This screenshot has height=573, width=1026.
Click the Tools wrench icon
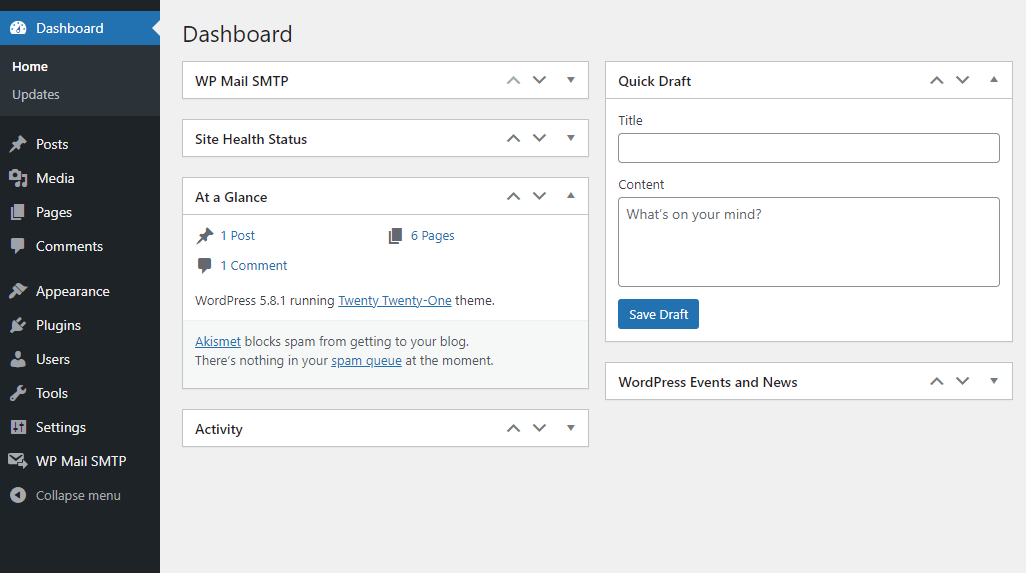point(18,393)
